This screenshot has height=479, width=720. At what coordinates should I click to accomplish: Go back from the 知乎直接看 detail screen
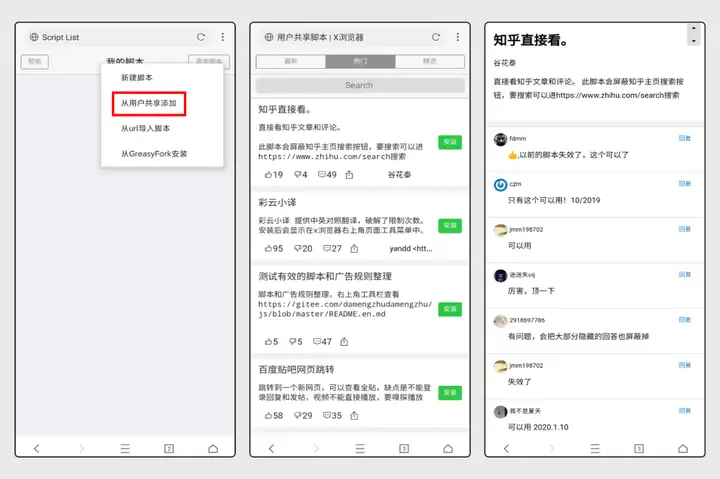[x=506, y=448]
